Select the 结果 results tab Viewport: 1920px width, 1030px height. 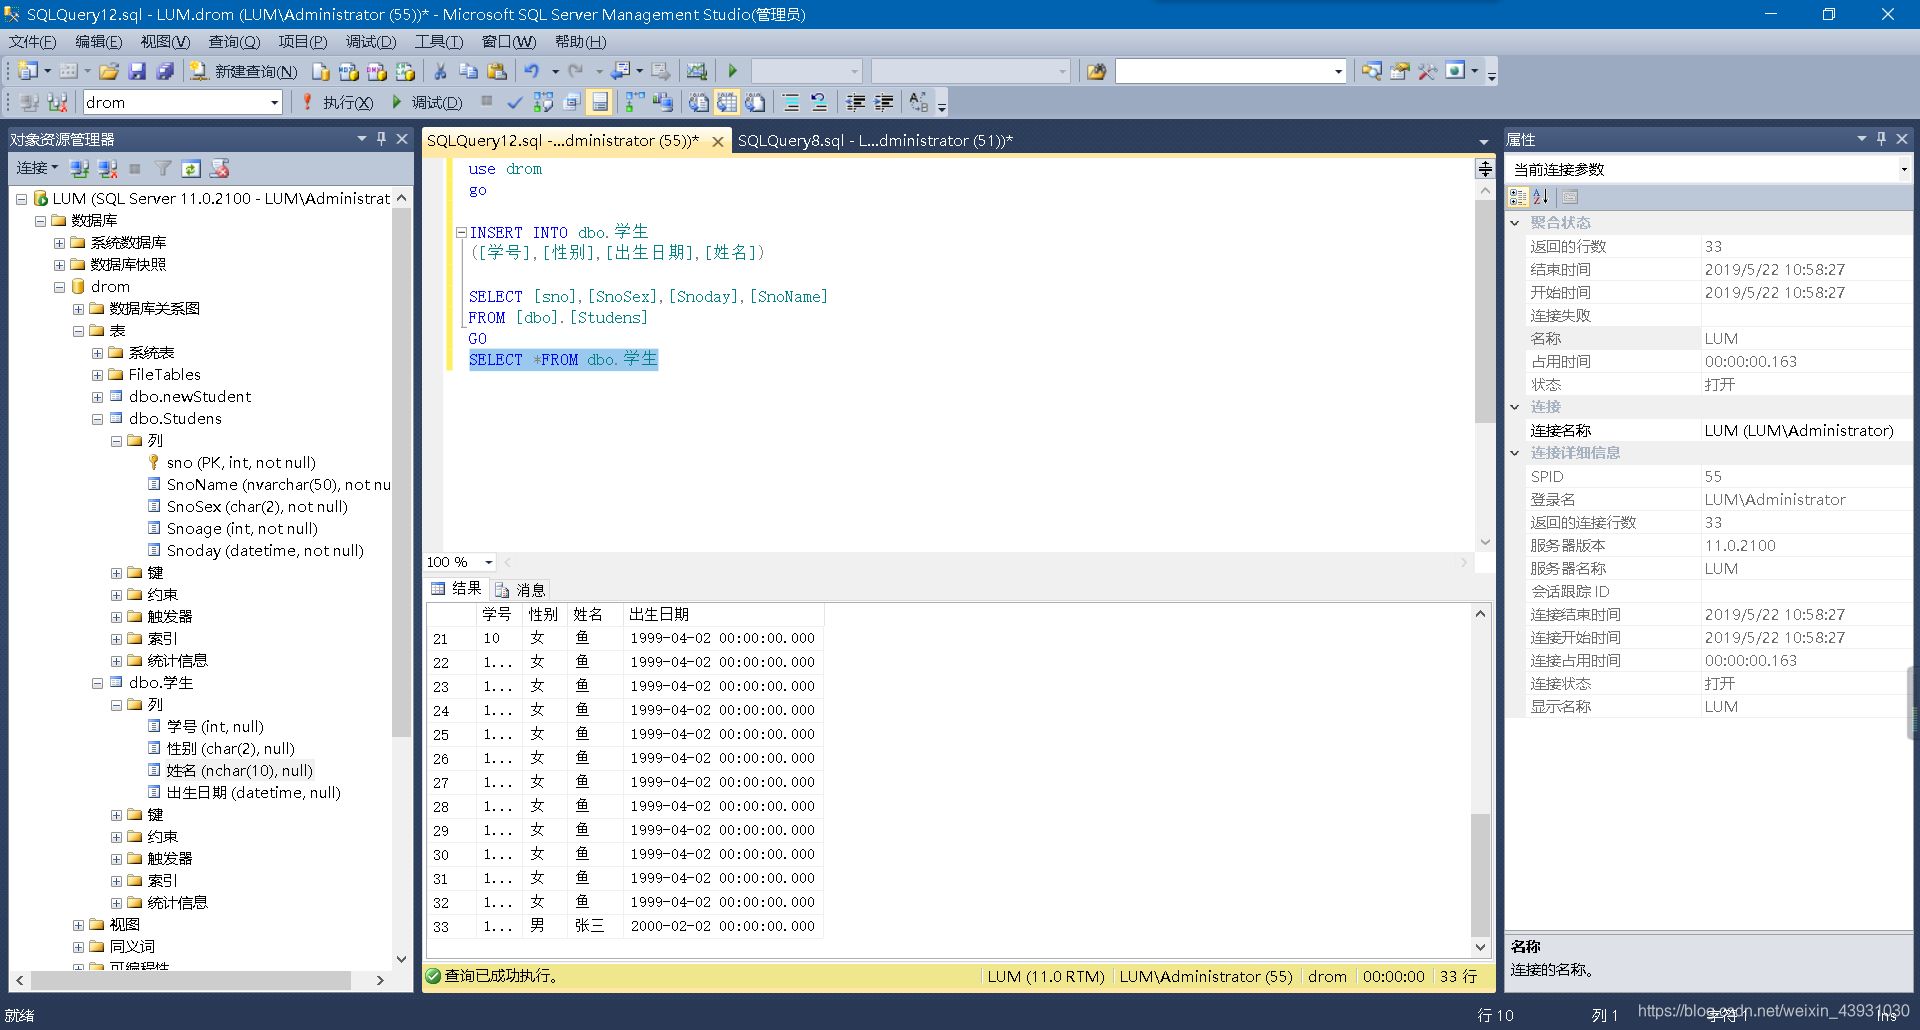point(457,589)
